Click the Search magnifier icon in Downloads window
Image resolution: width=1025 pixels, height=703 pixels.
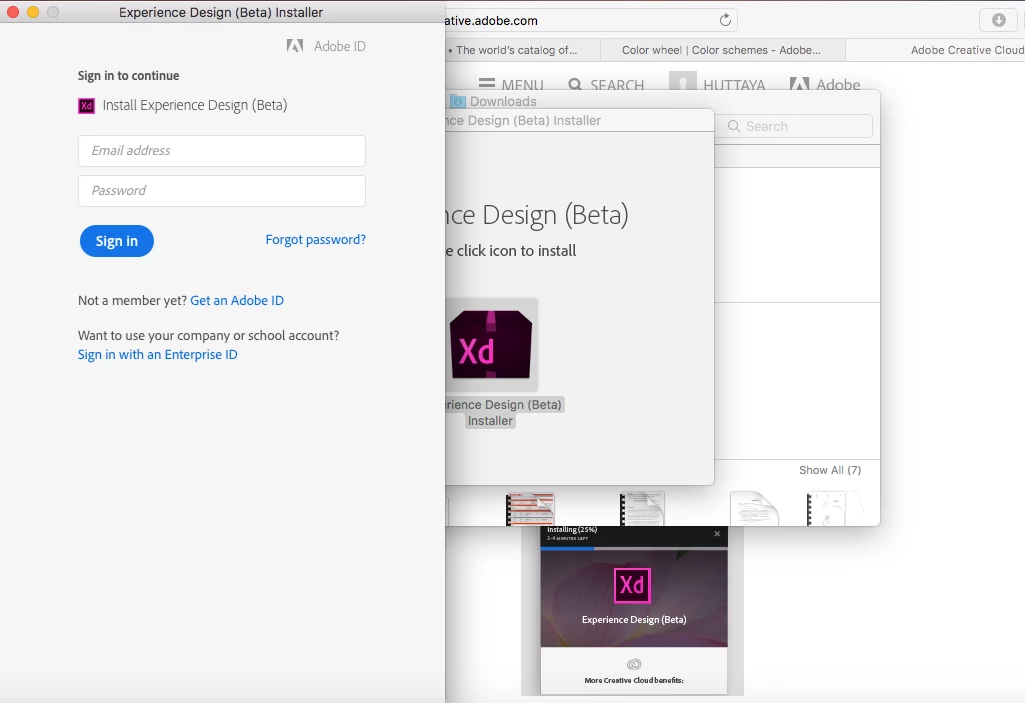coord(734,126)
